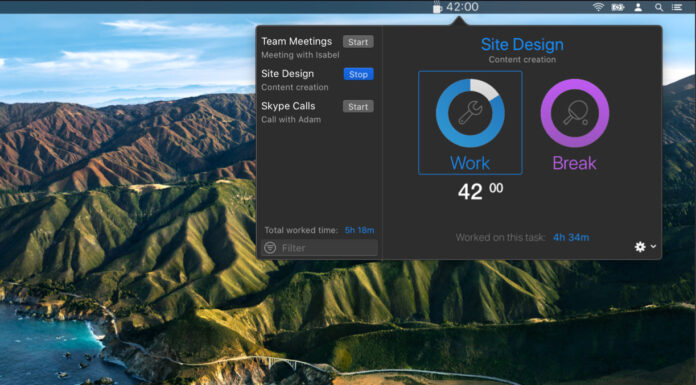The image size is (696, 385).
Task: Open Spotlight search magnifier icon
Action: [659, 7]
